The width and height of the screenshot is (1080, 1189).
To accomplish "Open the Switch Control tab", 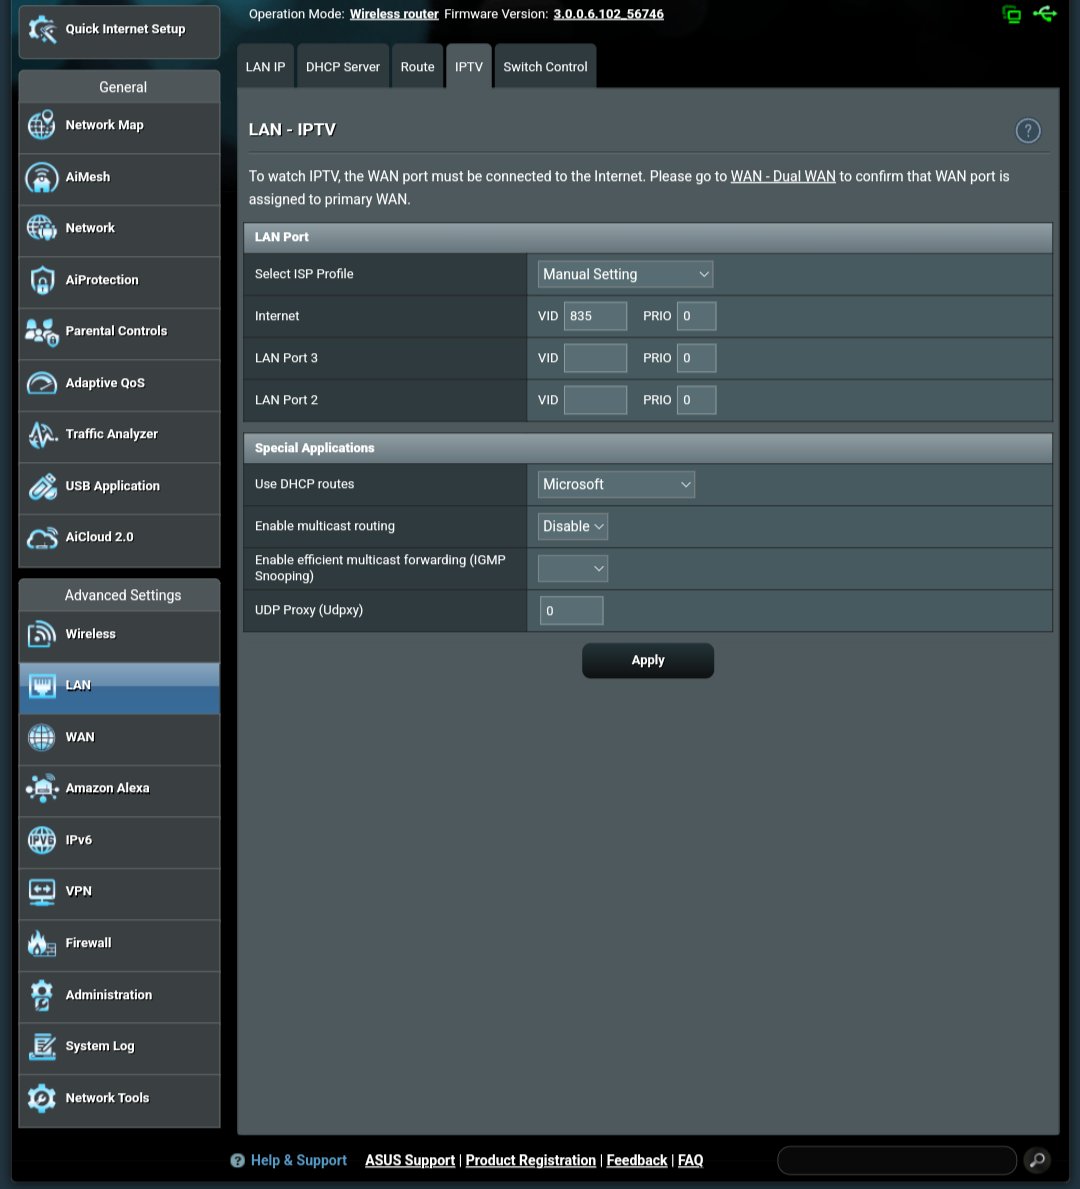I will 545,67.
